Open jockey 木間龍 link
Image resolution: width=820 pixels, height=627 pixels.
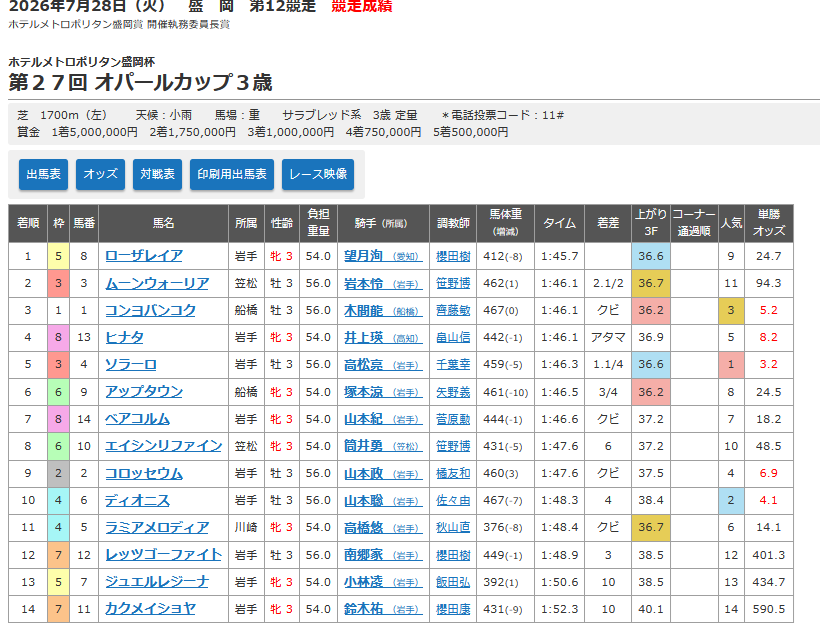pyautogui.click(x=383, y=310)
